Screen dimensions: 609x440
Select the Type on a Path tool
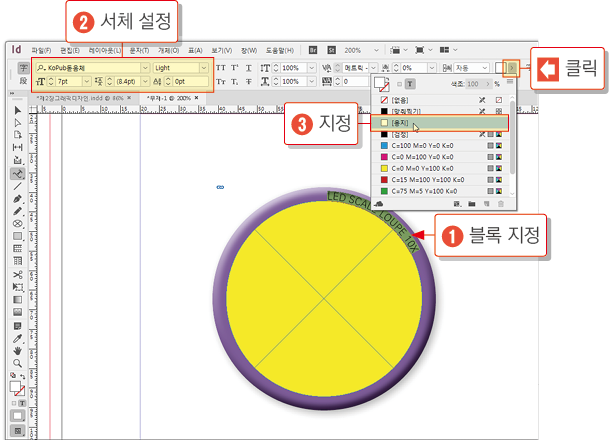(x=17, y=174)
